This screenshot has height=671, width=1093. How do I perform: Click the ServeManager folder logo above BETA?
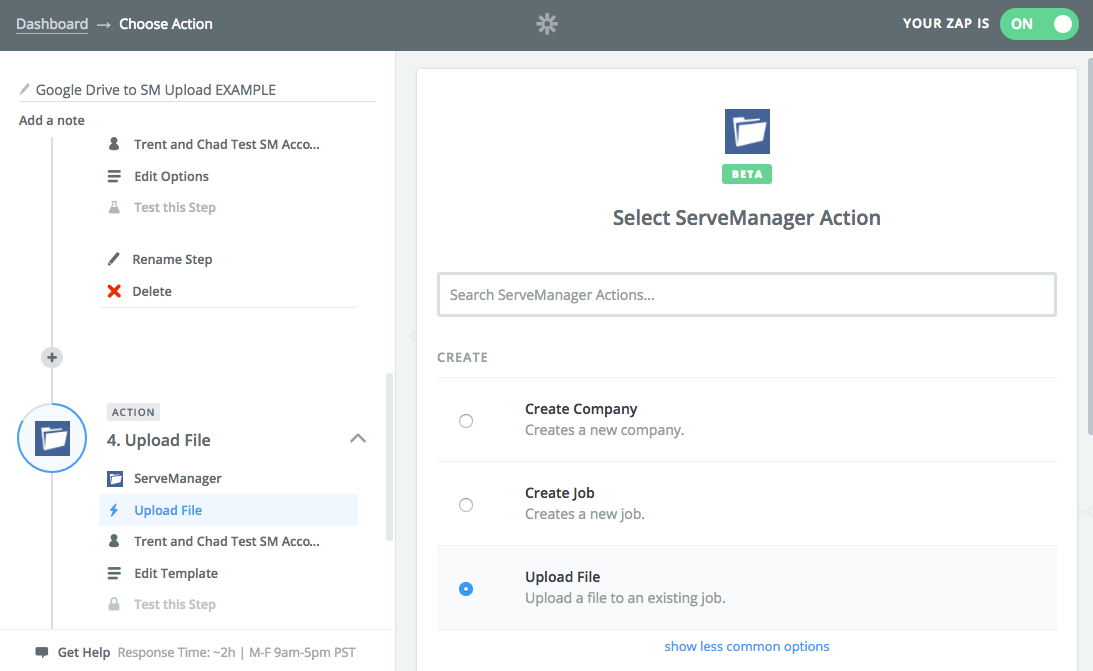pyautogui.click(x=747, y=131)
